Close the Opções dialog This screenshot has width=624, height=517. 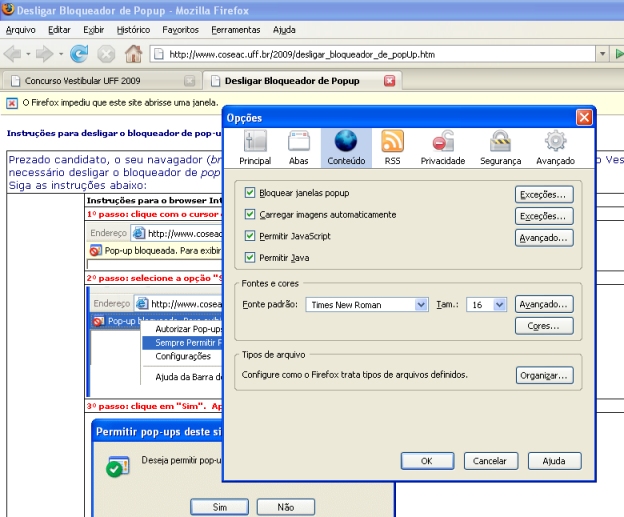[x=584, y=117]
